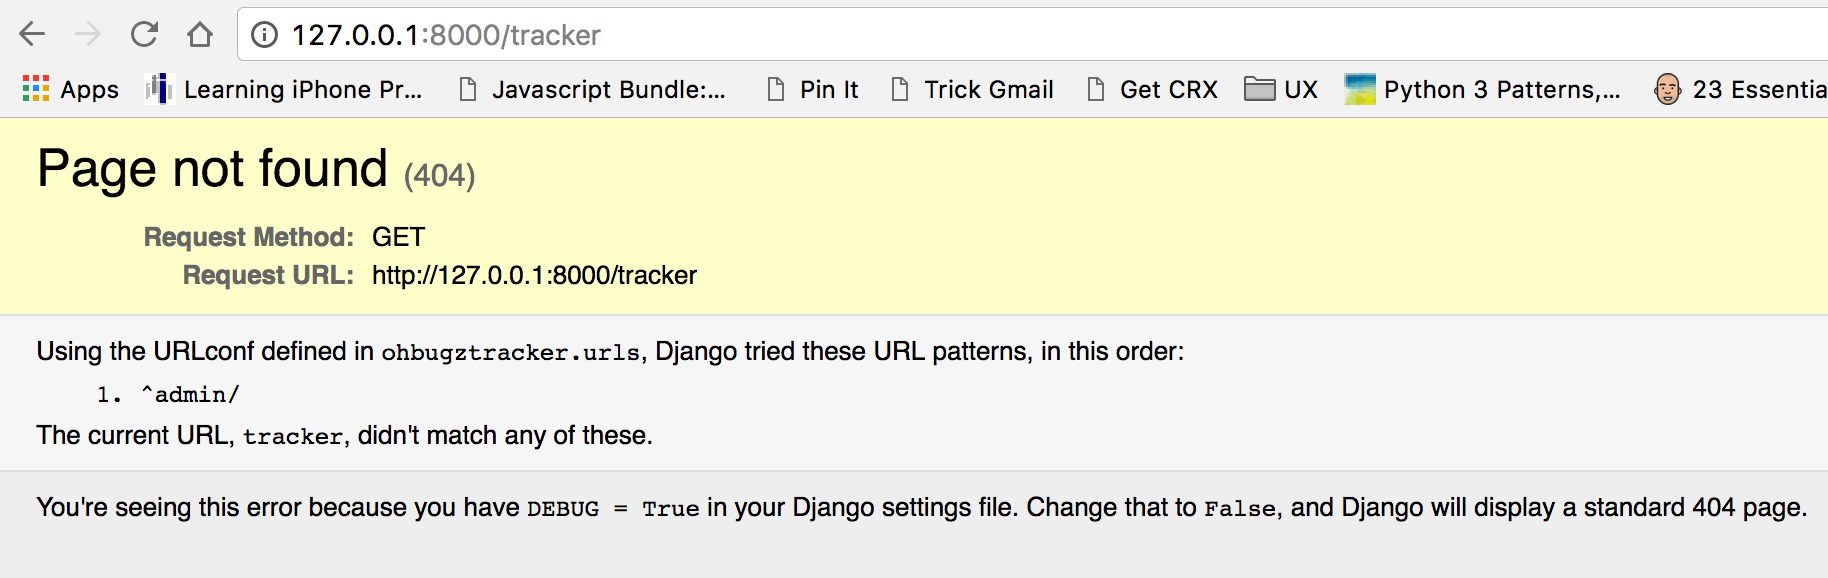The height and width of the screenshot is (578, 1828).
Task: Open site information dropdown for 127.0.0.1
Action: 262,34
